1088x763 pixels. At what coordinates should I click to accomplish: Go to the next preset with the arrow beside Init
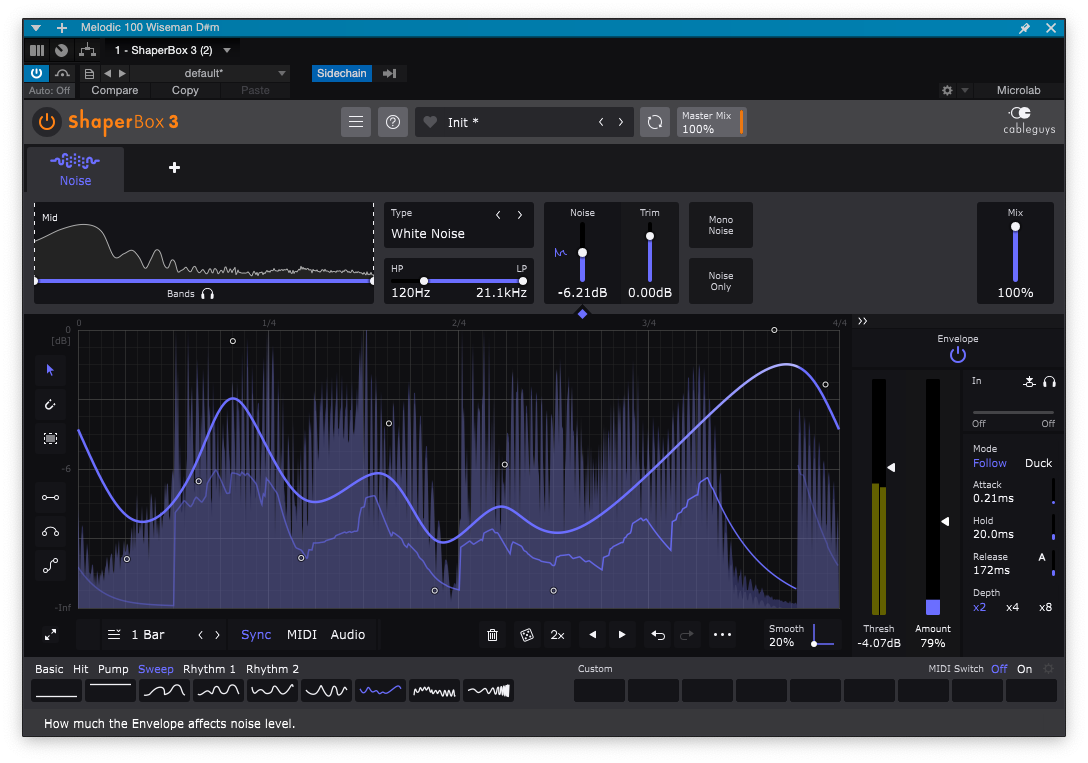[620, 122]
